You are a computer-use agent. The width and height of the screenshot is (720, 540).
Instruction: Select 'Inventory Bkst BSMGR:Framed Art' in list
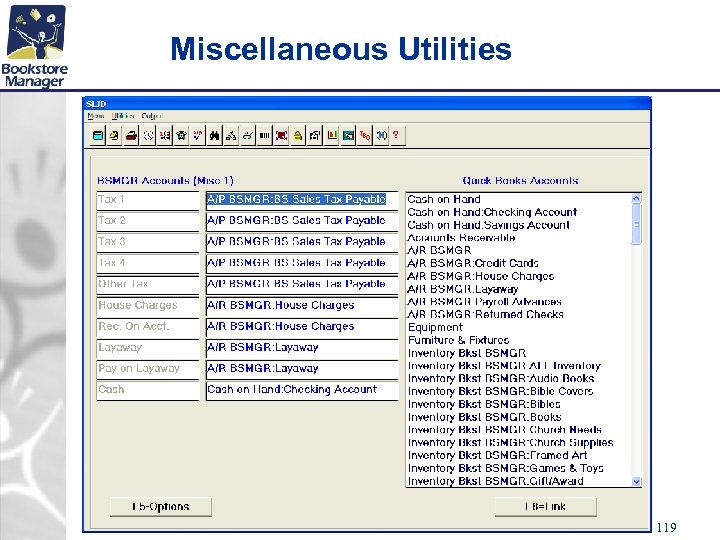point(497,456)
